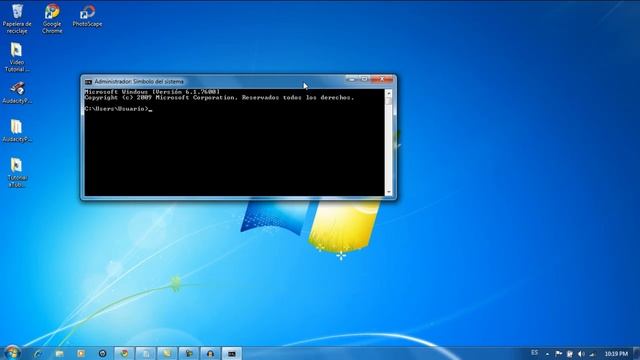The width and height of the screenshot is (640, 360).
Task: Maximize the Command Prompt window
Action: tap(364, 79)
